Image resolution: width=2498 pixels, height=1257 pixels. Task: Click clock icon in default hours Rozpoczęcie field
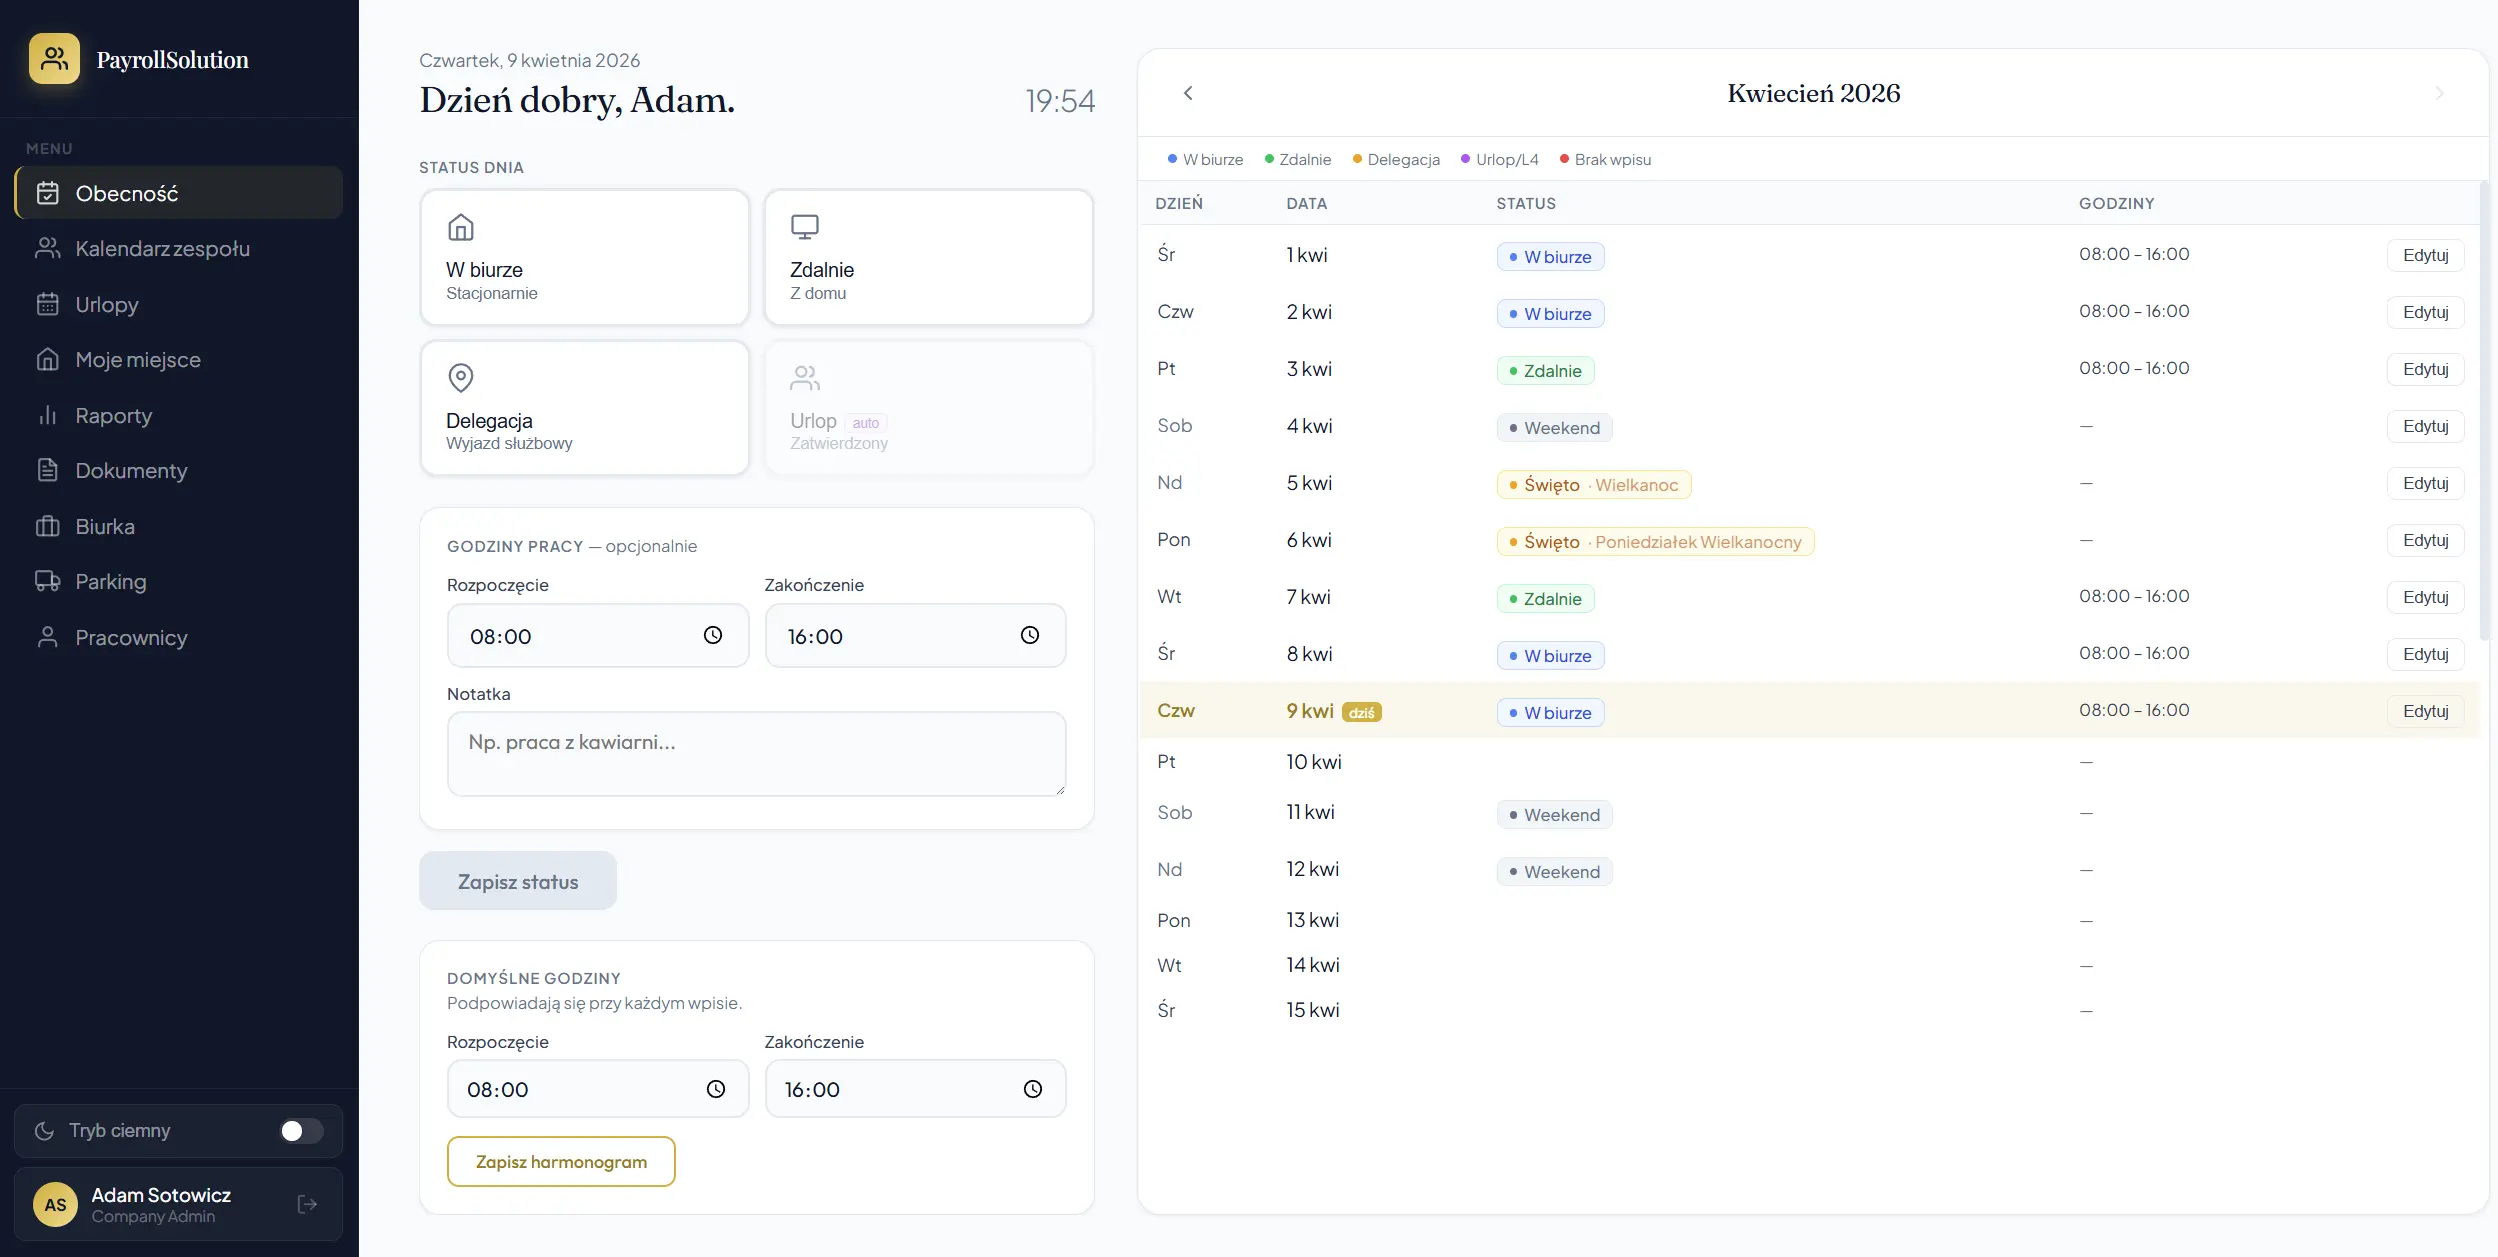[715, 1089]
